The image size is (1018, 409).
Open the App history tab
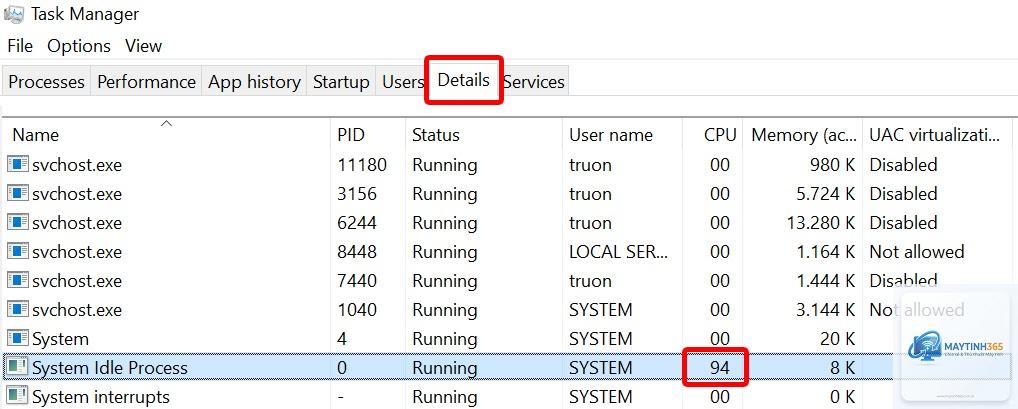click(x=254, y=82)
